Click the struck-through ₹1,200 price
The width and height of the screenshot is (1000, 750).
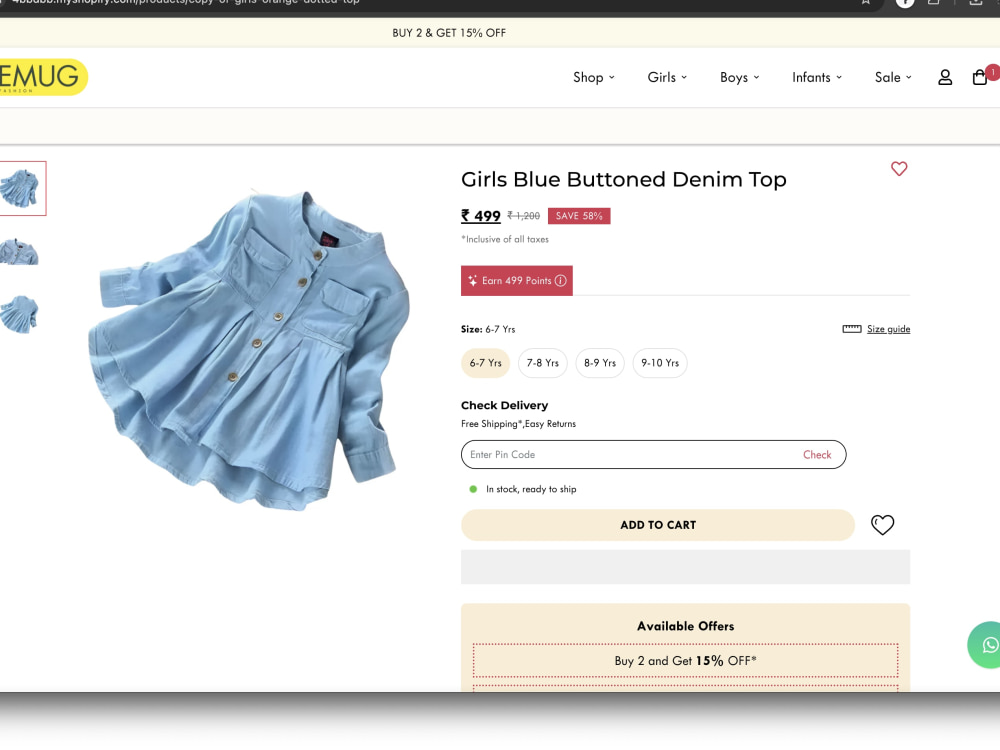[524, 216]
